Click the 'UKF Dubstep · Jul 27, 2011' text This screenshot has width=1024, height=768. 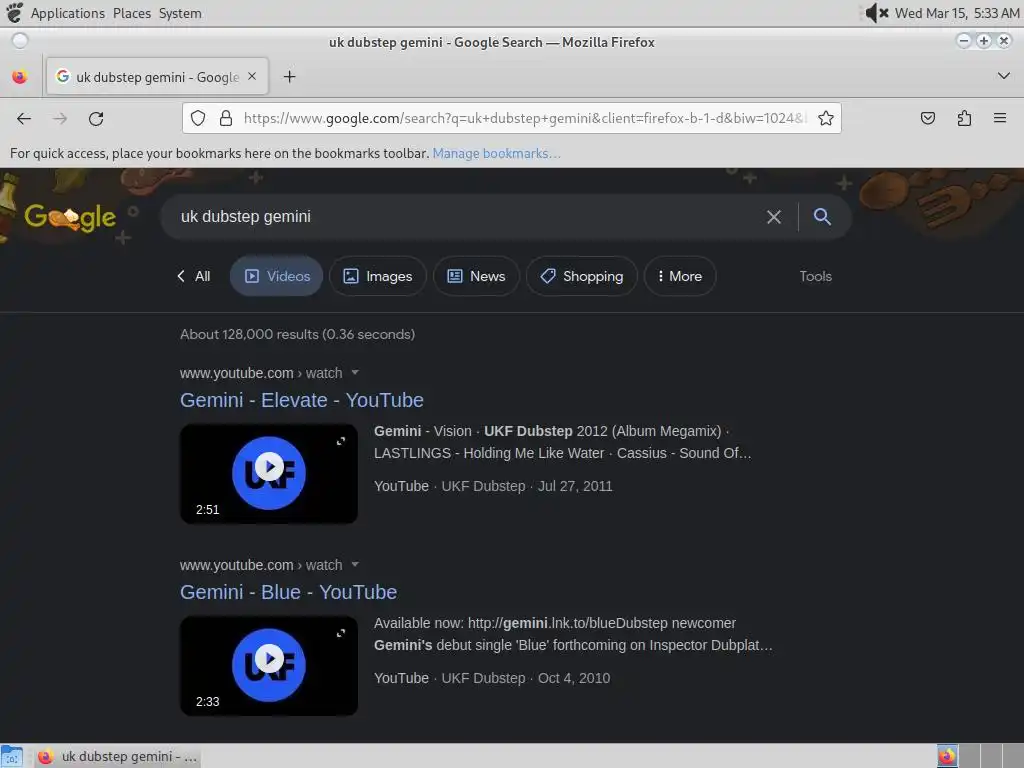(527, 487)
